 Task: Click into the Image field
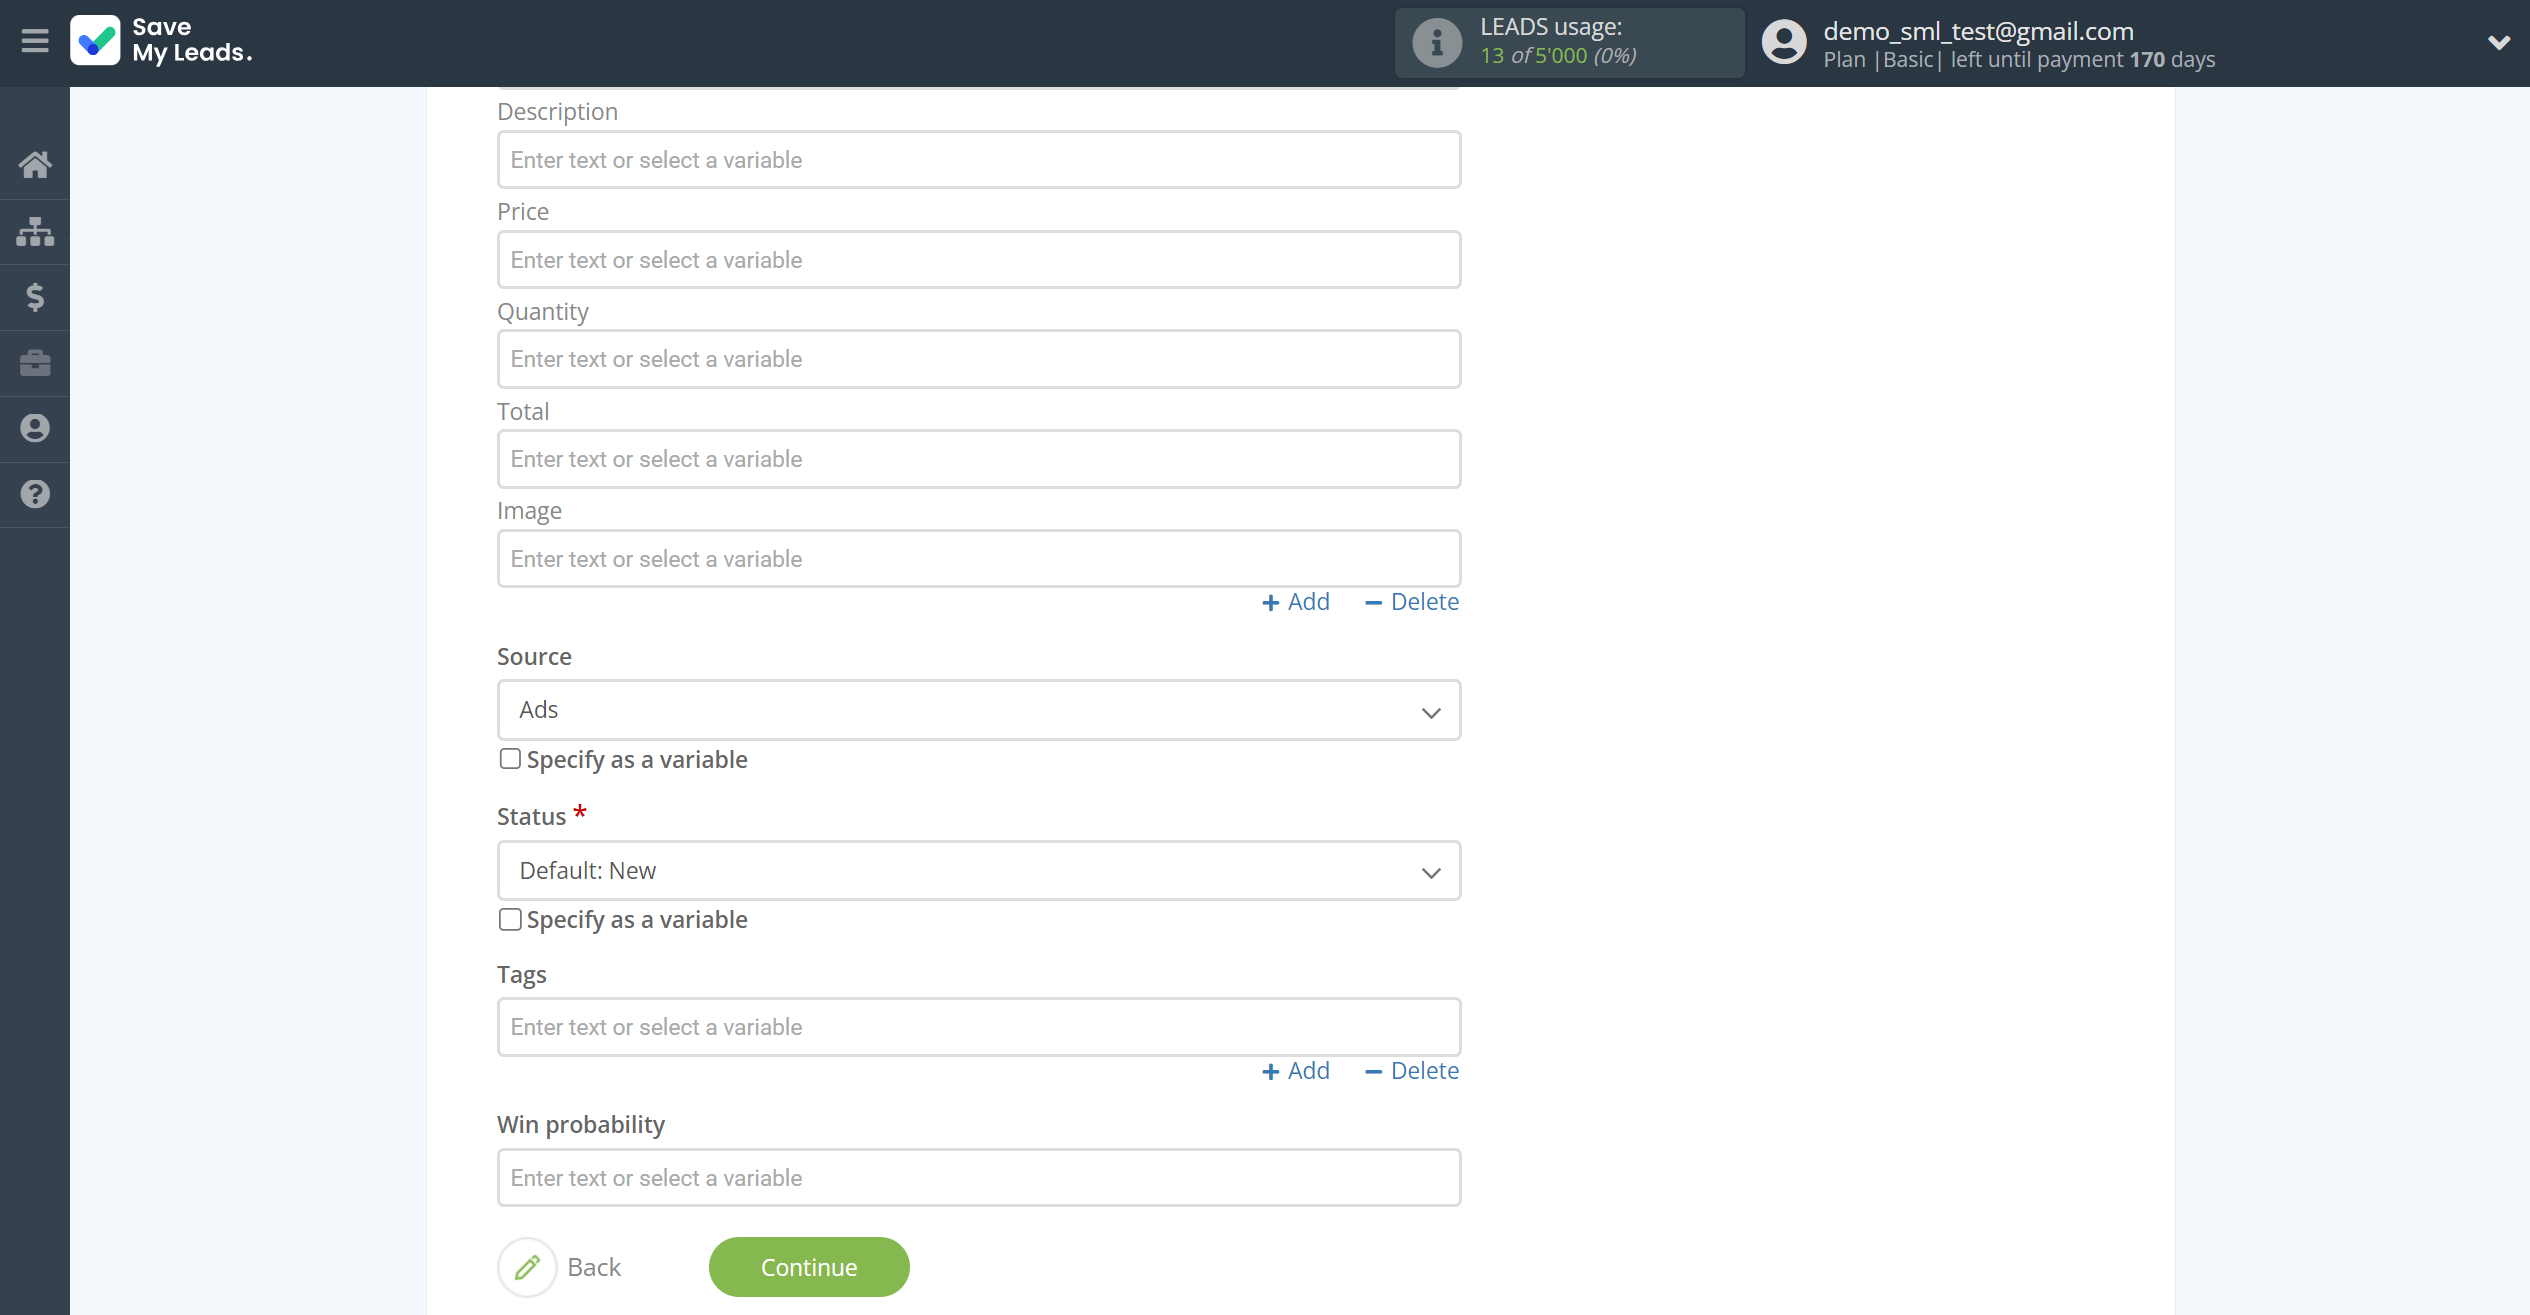pyautogui.click(x=979, y=559)
